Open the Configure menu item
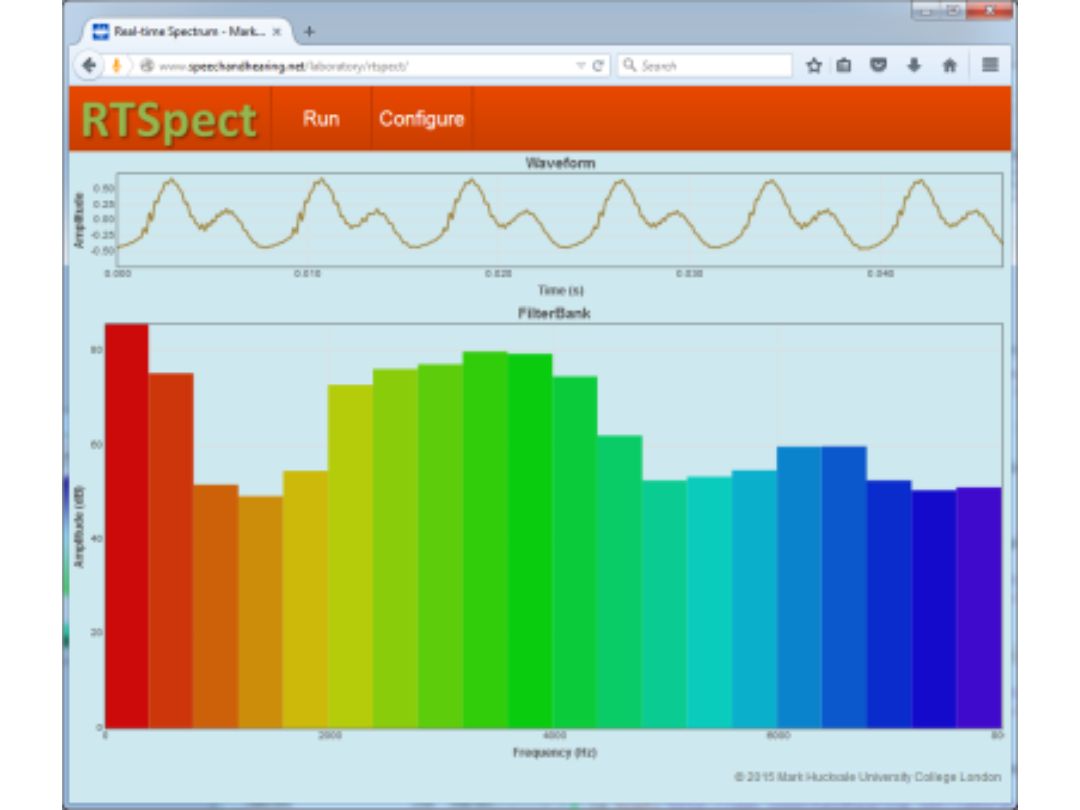 422,118
